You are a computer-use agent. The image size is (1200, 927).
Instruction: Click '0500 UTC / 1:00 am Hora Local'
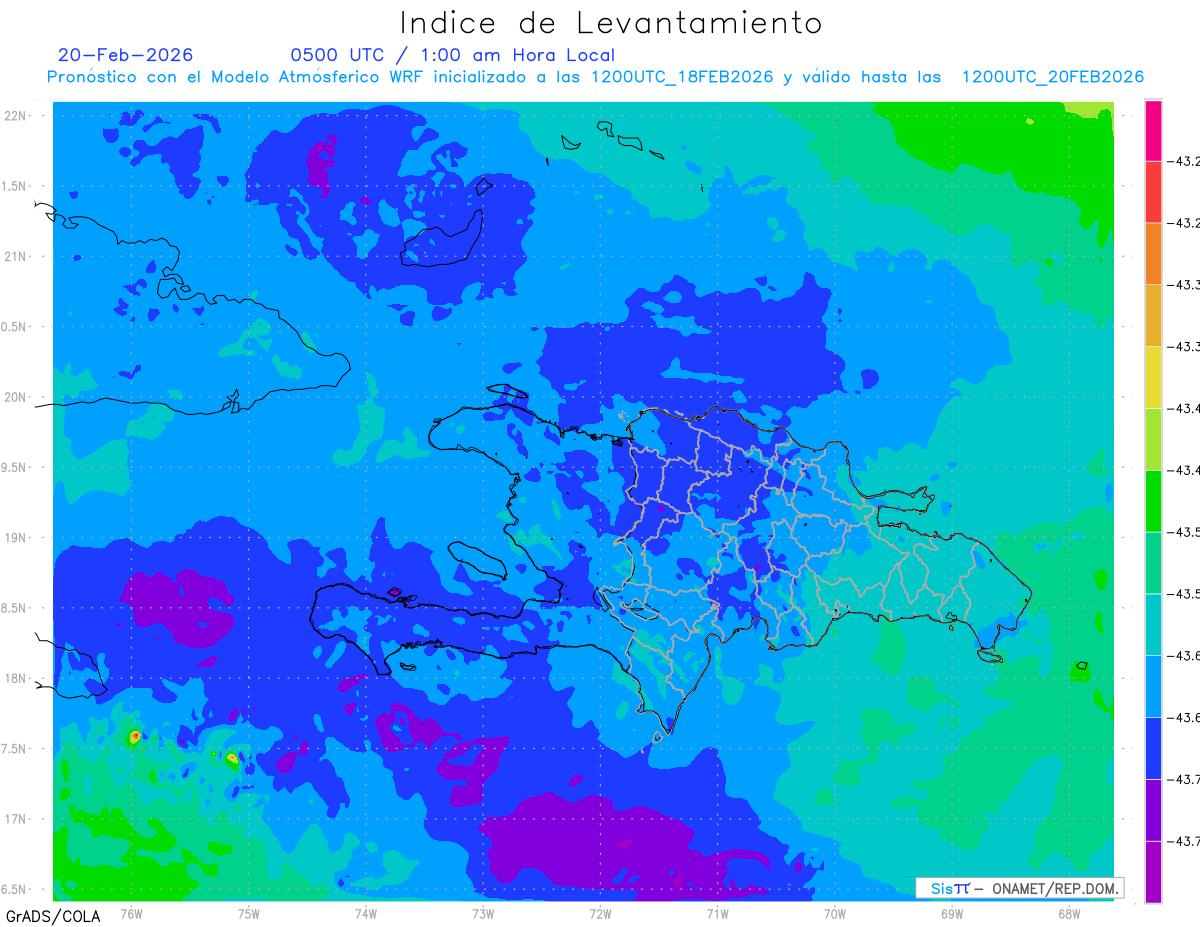pos(453,55)
